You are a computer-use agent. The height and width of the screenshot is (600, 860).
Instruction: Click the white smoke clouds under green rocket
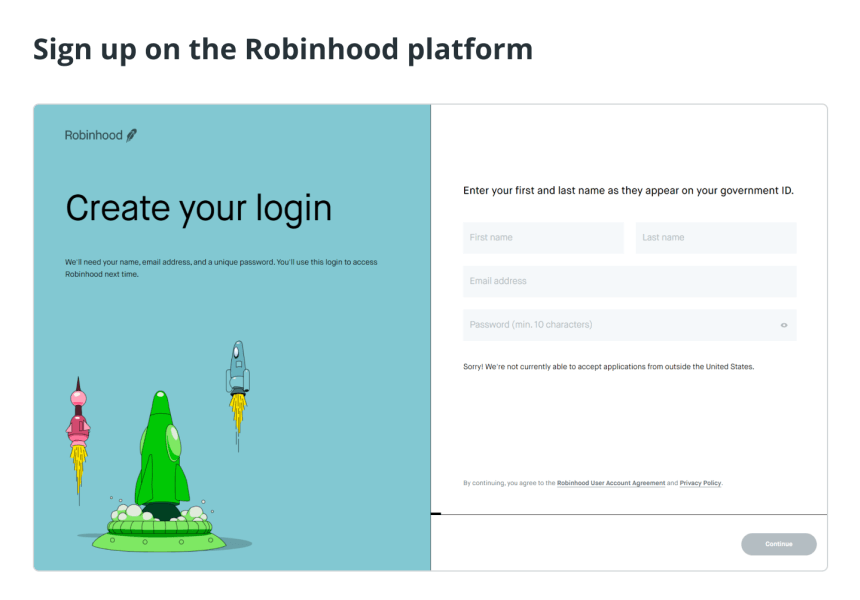tap(159, 513)
